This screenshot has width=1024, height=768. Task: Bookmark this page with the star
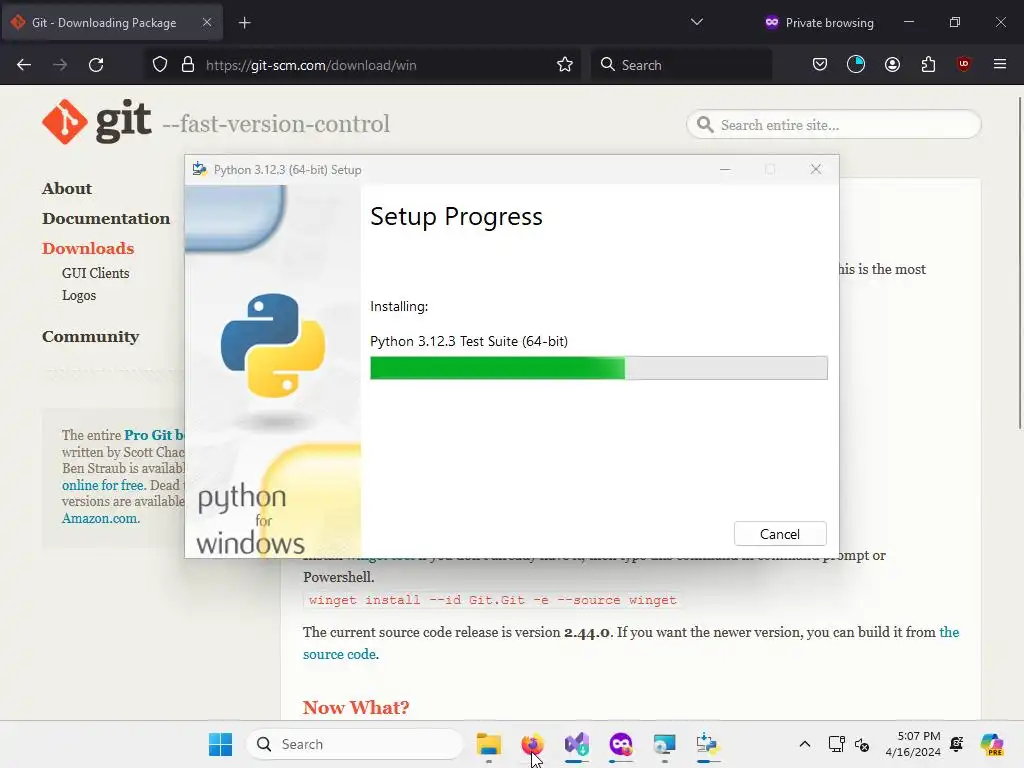pyautogui.click(x=565, y=65)
